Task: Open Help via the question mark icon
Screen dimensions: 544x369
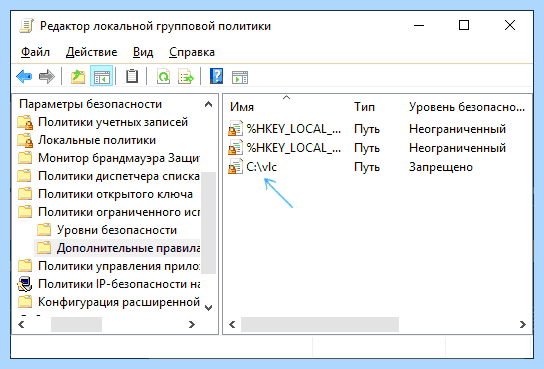Action: click(216, 76)
